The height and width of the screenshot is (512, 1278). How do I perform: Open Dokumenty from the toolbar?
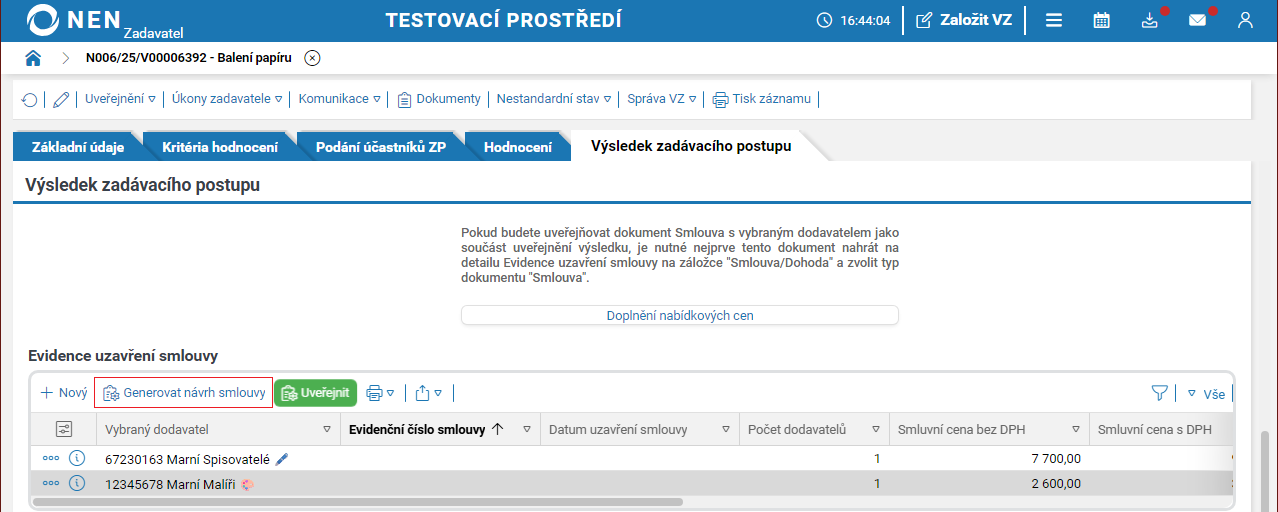point(439,99)
